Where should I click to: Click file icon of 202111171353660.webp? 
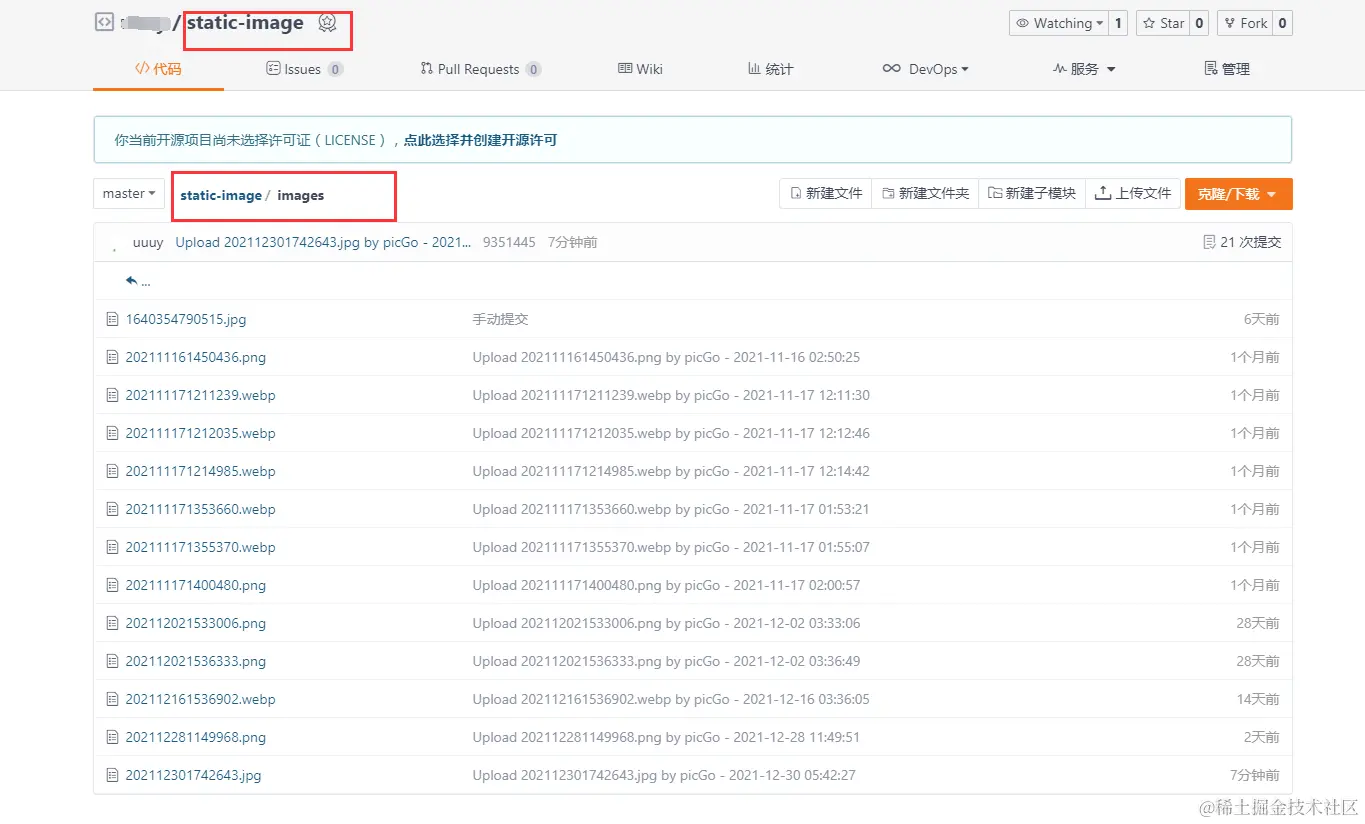[113, 509]
